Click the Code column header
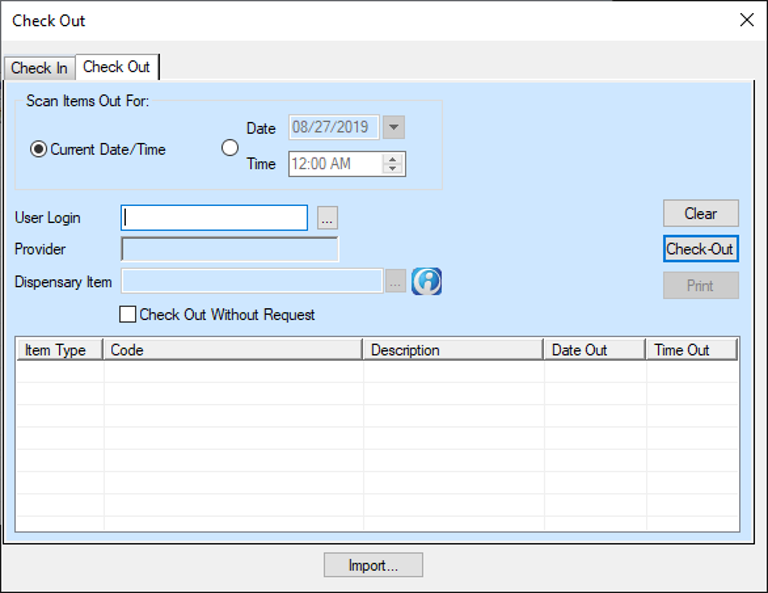 (232, 350)
